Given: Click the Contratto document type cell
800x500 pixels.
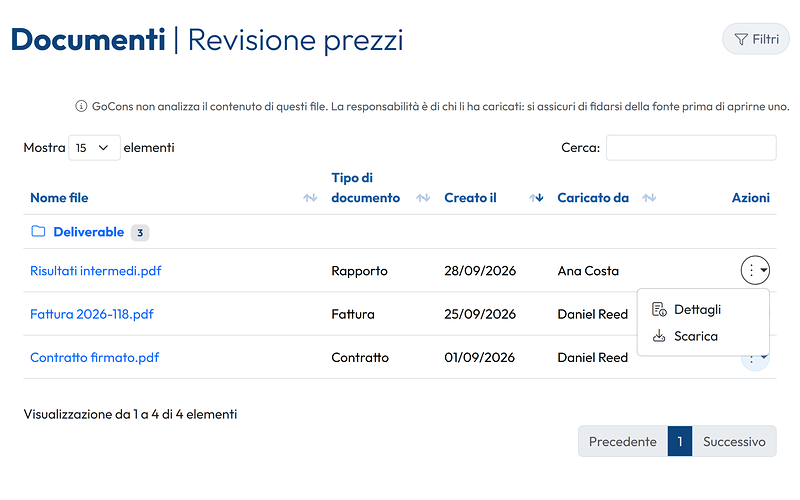Looking at the screenshot, I should tap(360, 358).
